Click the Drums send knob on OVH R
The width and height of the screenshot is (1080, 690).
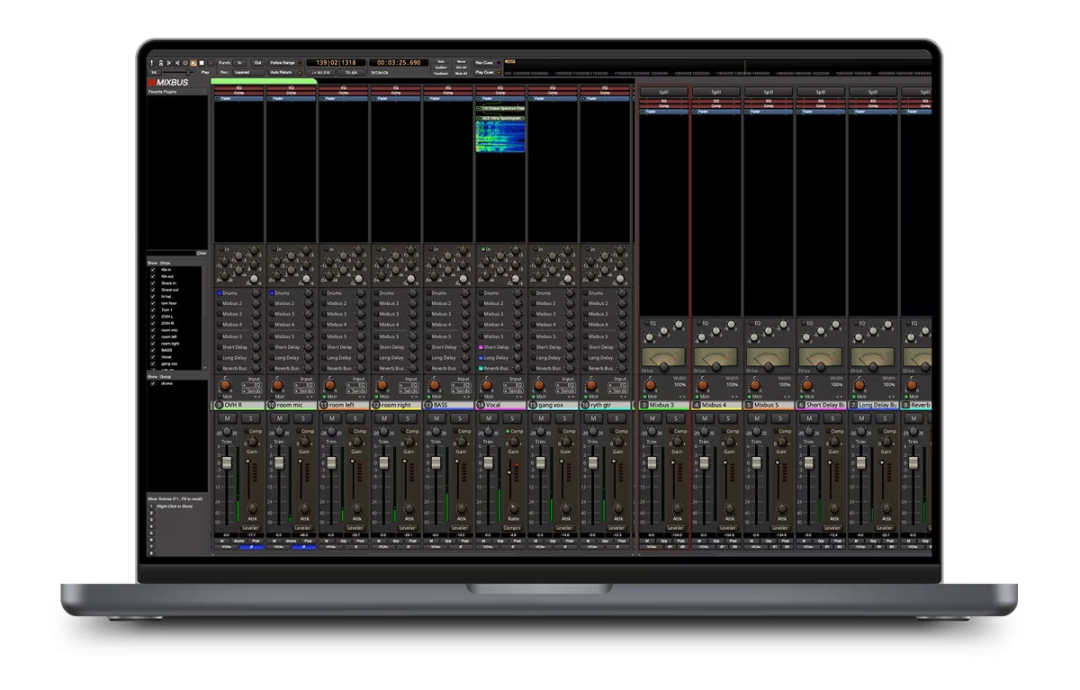tap(256, 293)
